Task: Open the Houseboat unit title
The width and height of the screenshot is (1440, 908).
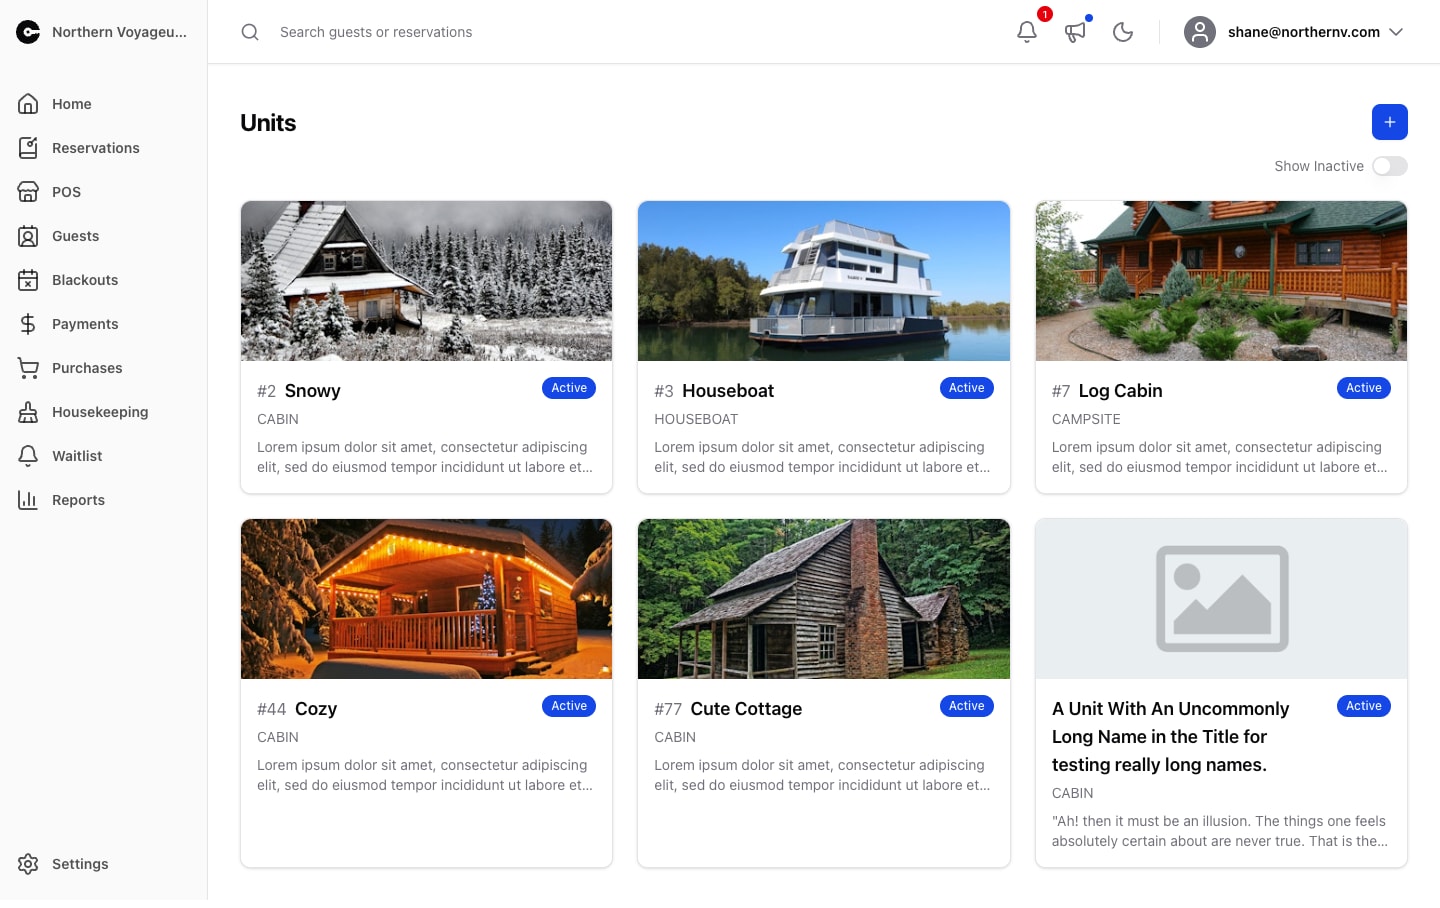Action: coord(728,391)
